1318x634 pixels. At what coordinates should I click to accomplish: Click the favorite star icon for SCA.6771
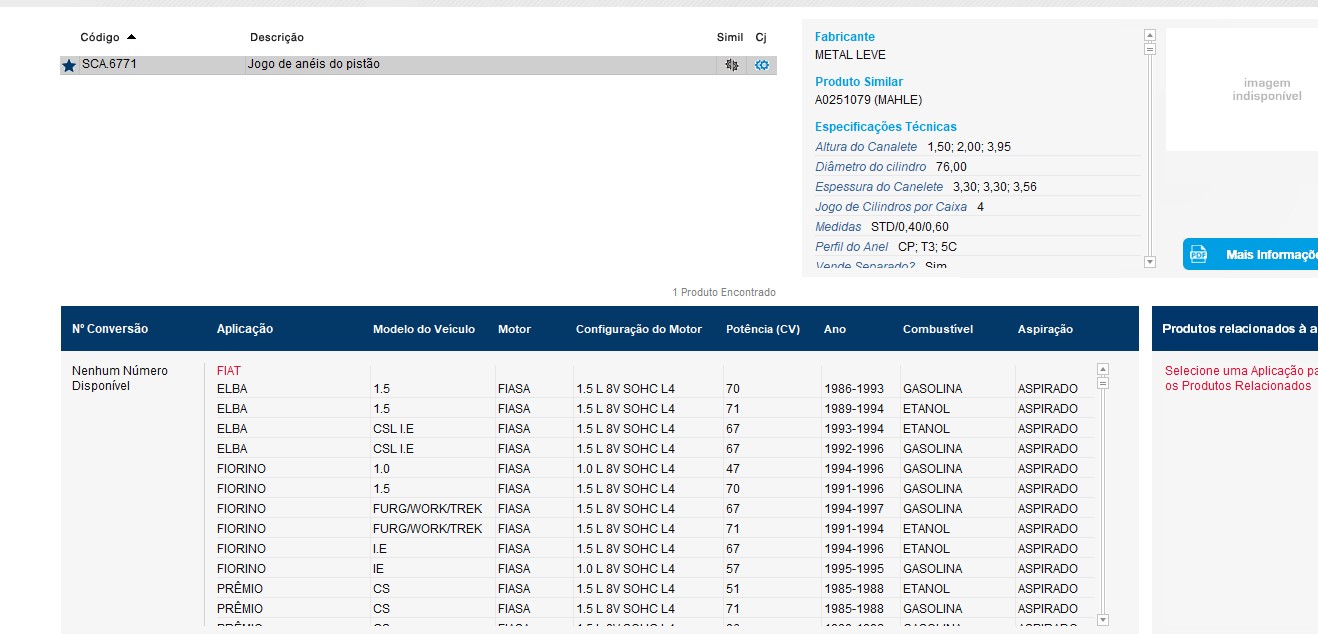point(69,66)
